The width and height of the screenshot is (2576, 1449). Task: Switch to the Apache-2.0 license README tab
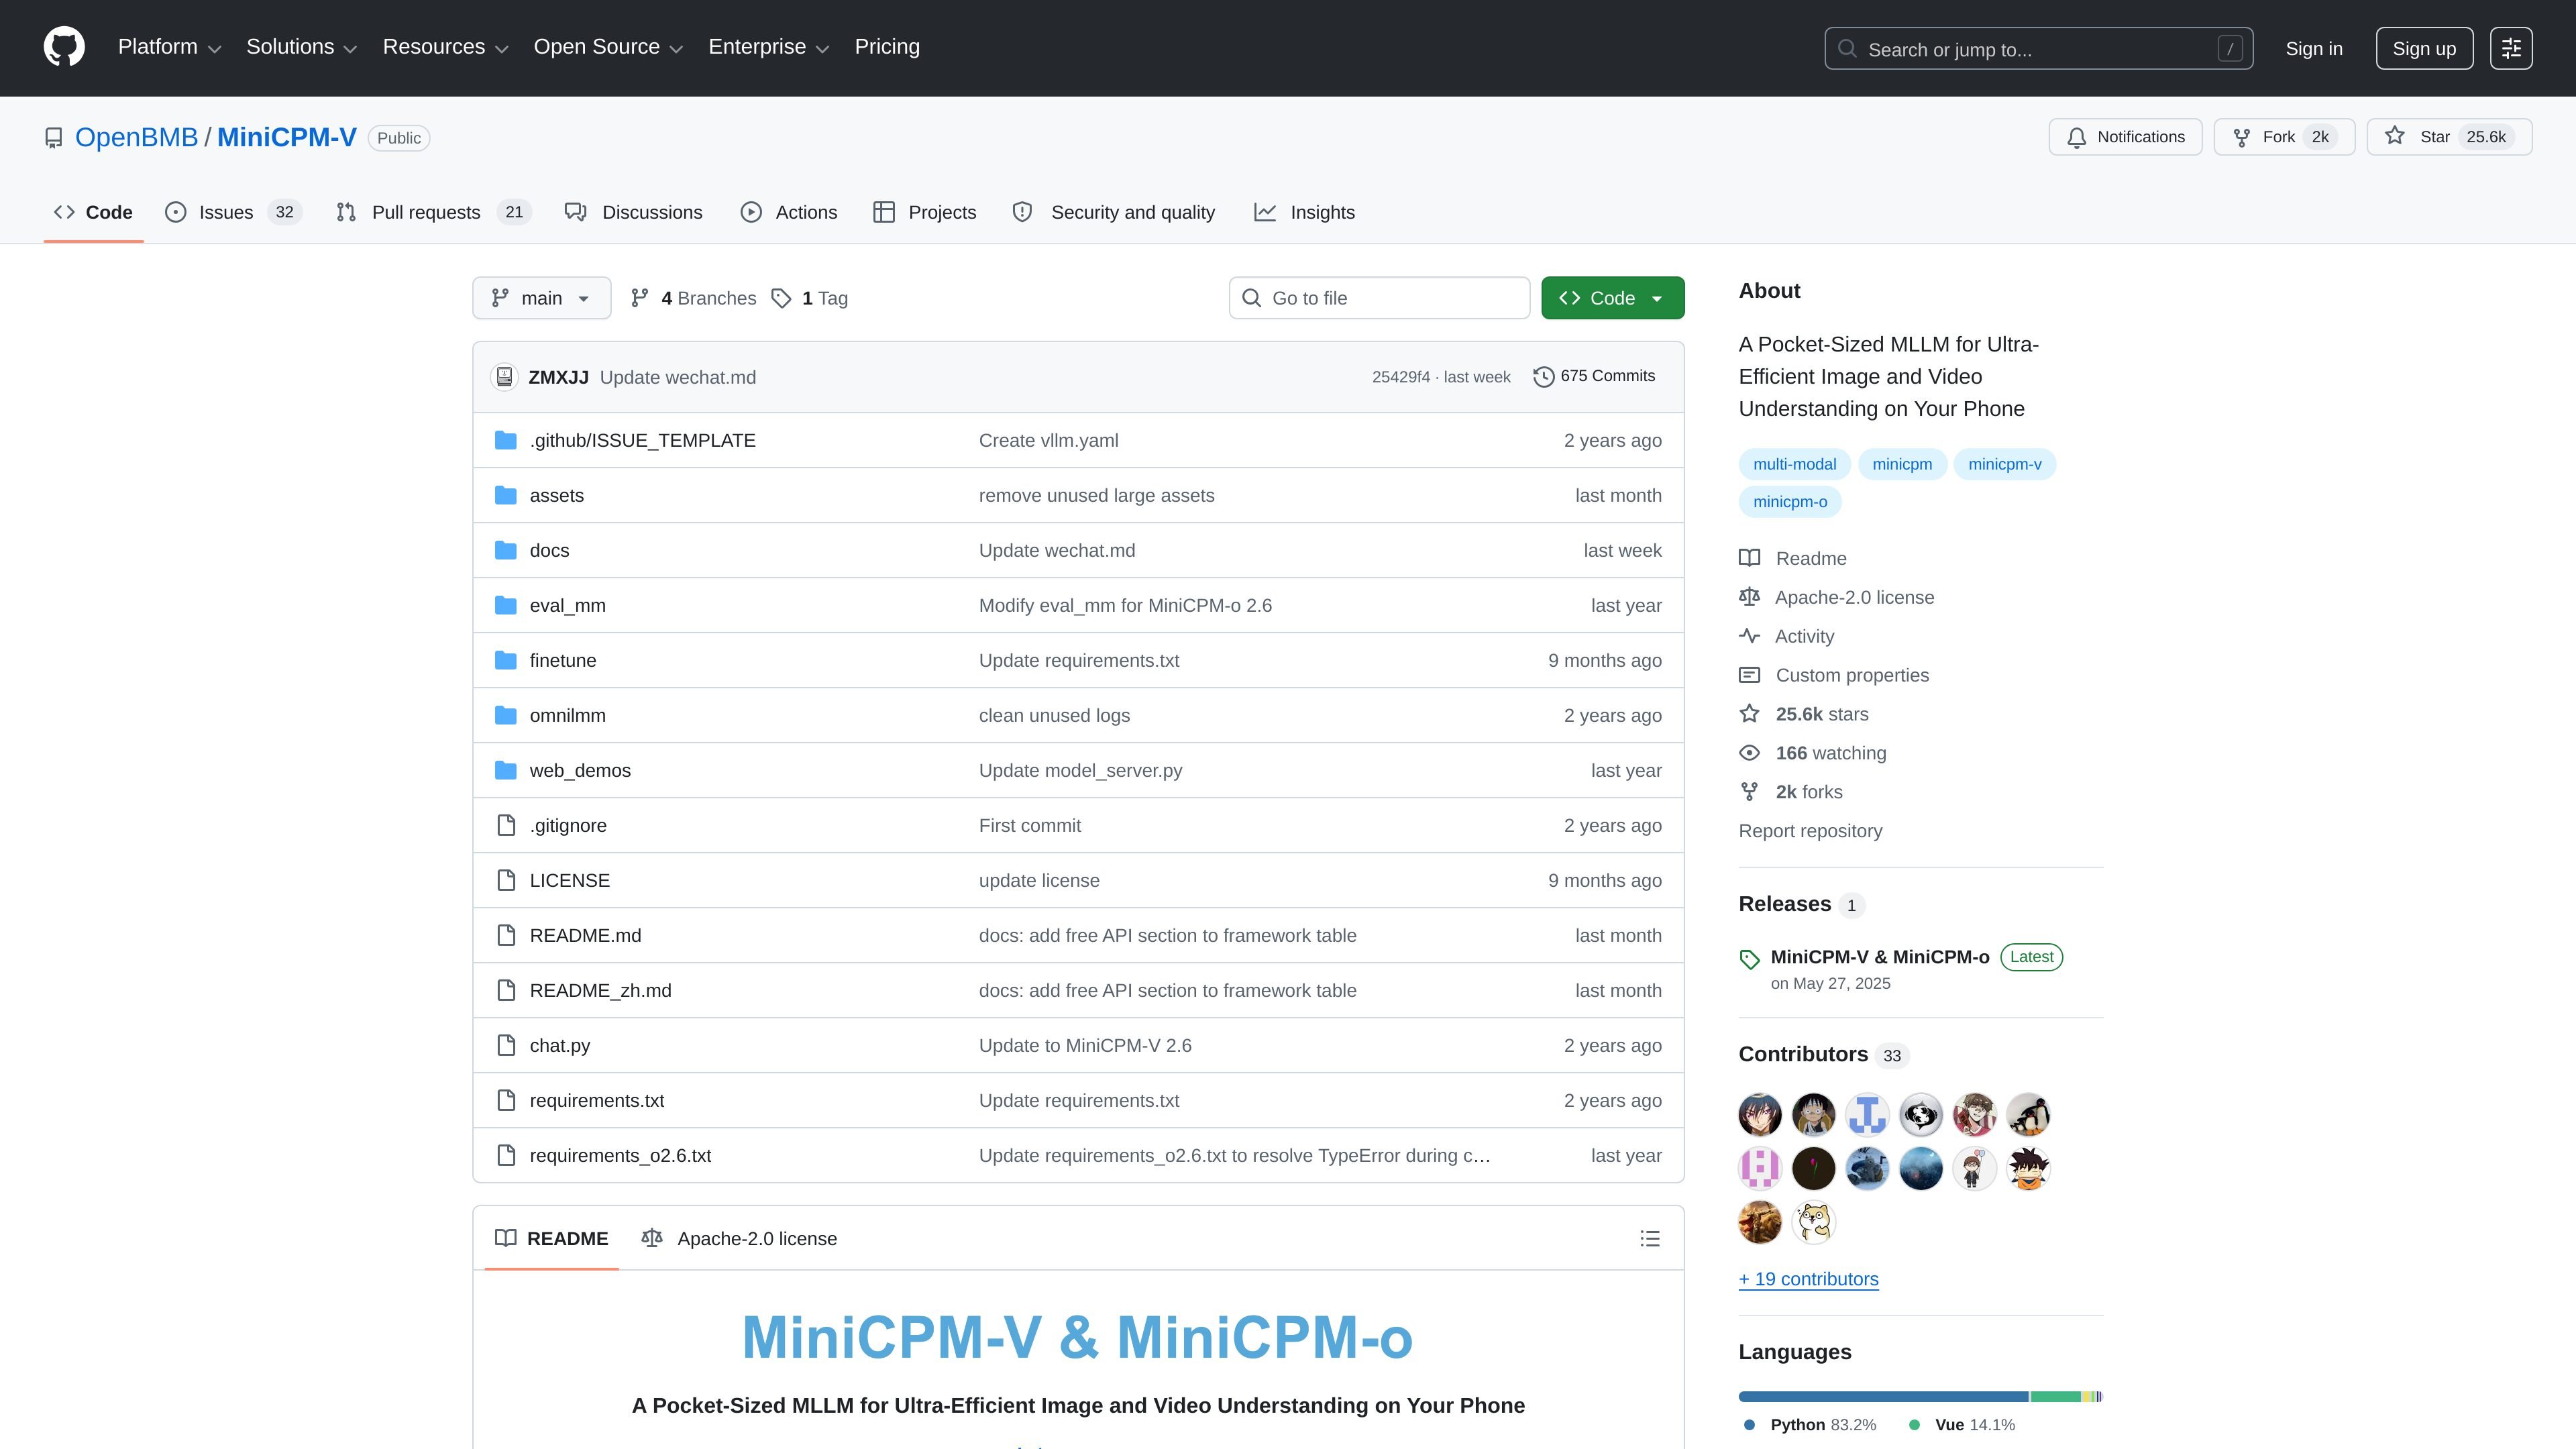739,1239
